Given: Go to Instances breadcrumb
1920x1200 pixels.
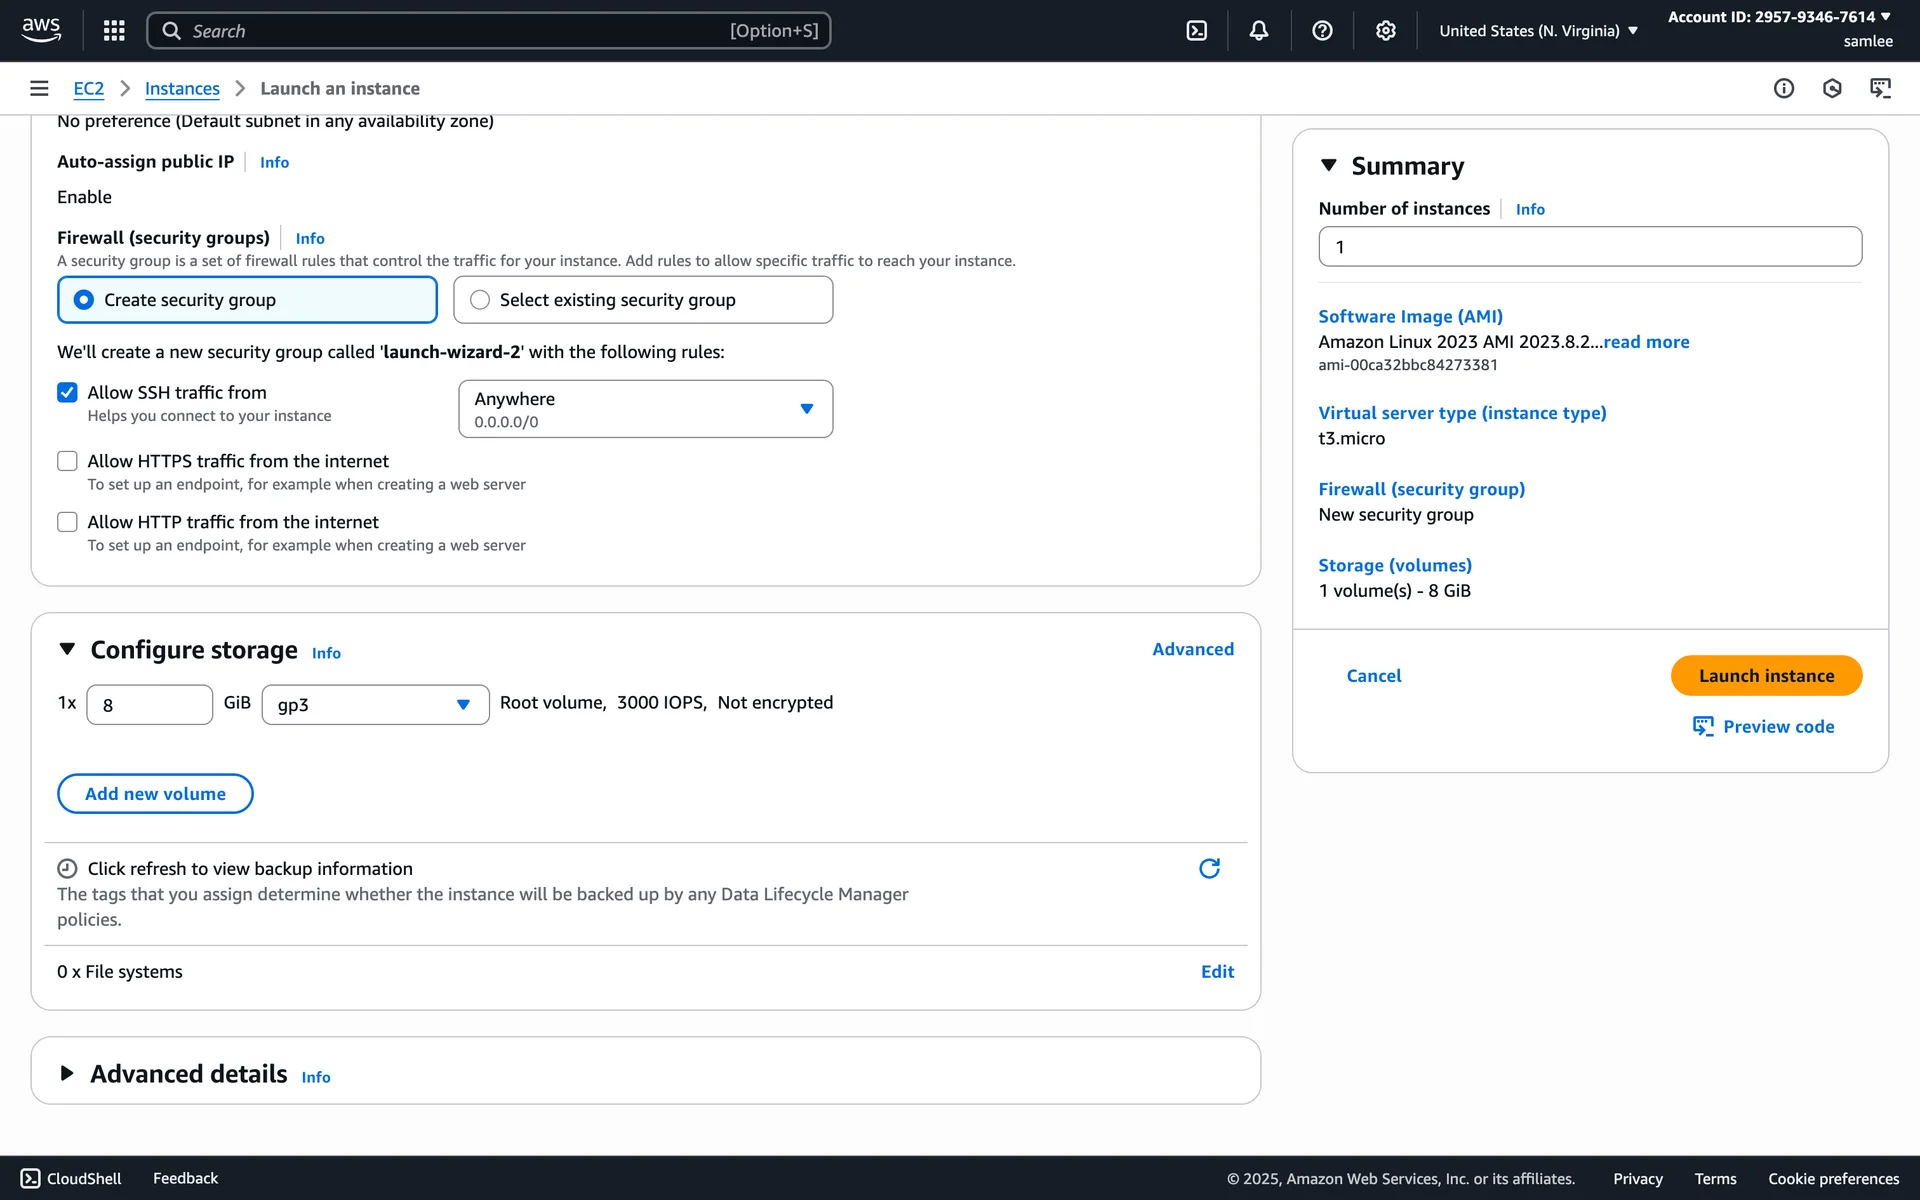Looking at the screenshot, I should click(182, 88).
